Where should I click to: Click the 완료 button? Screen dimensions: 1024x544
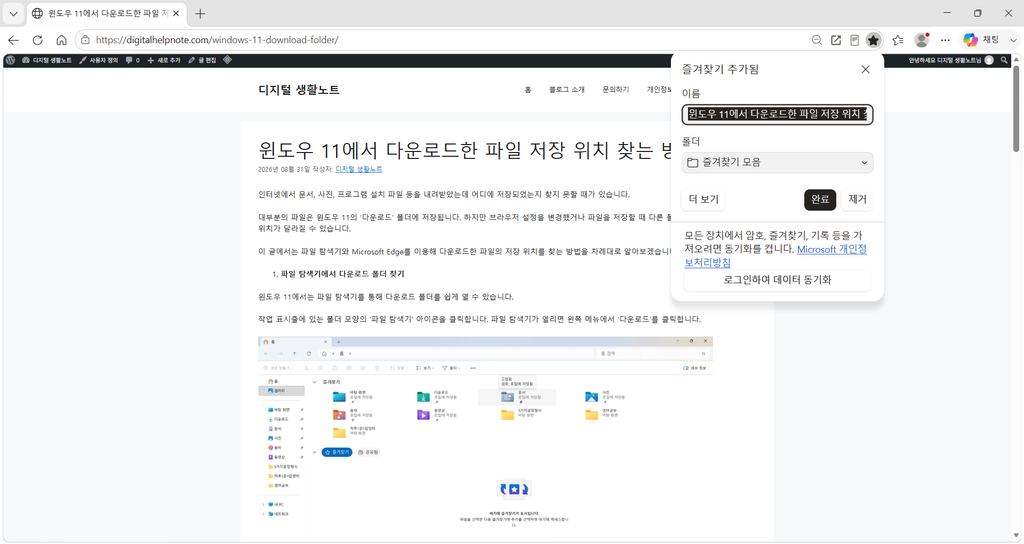820,199
